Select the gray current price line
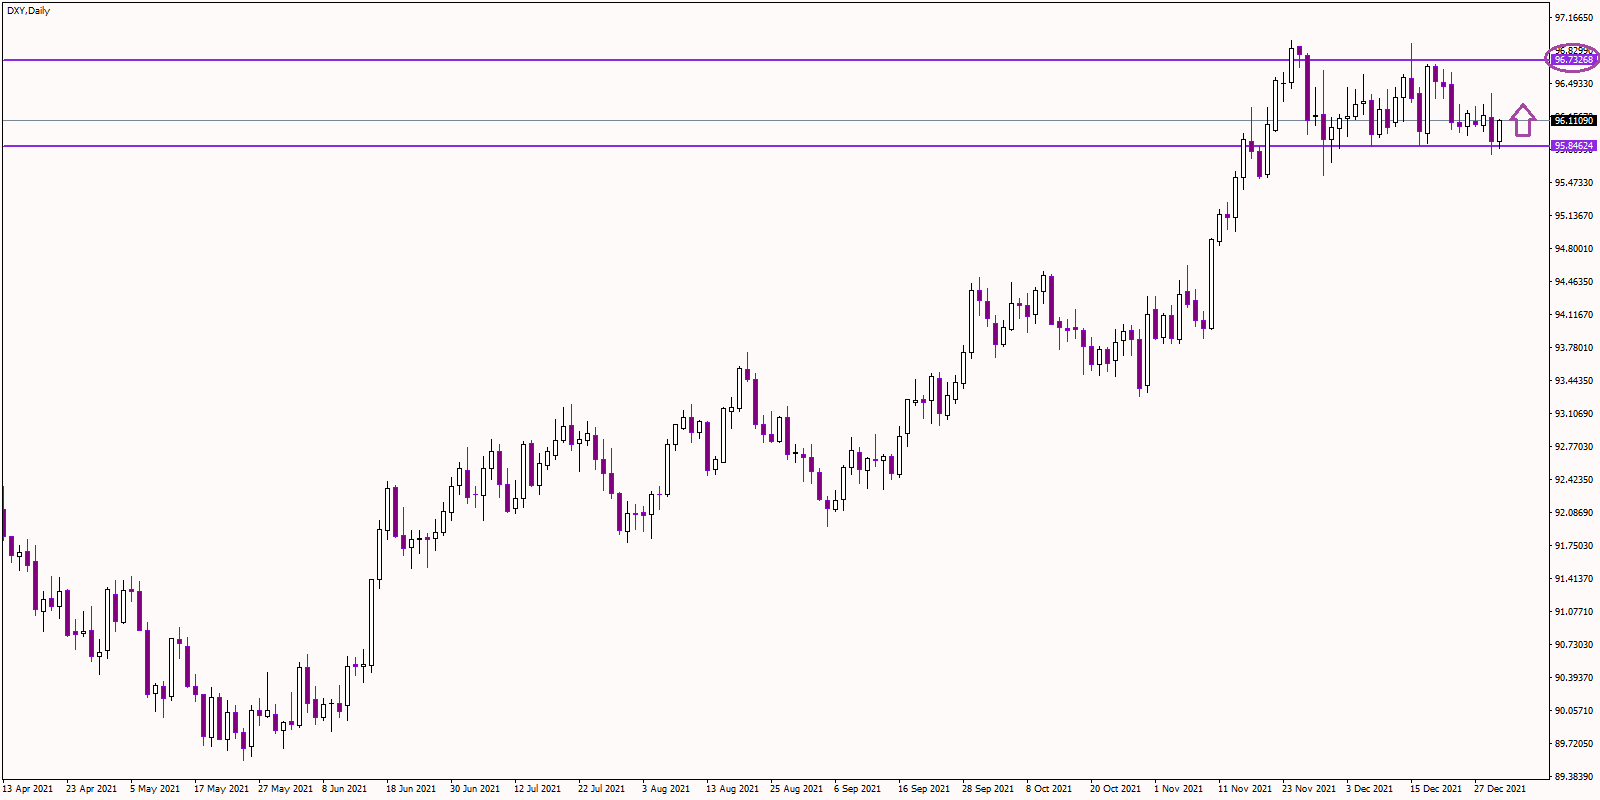Screen dimensions: 1600x800 pos(775,120)
